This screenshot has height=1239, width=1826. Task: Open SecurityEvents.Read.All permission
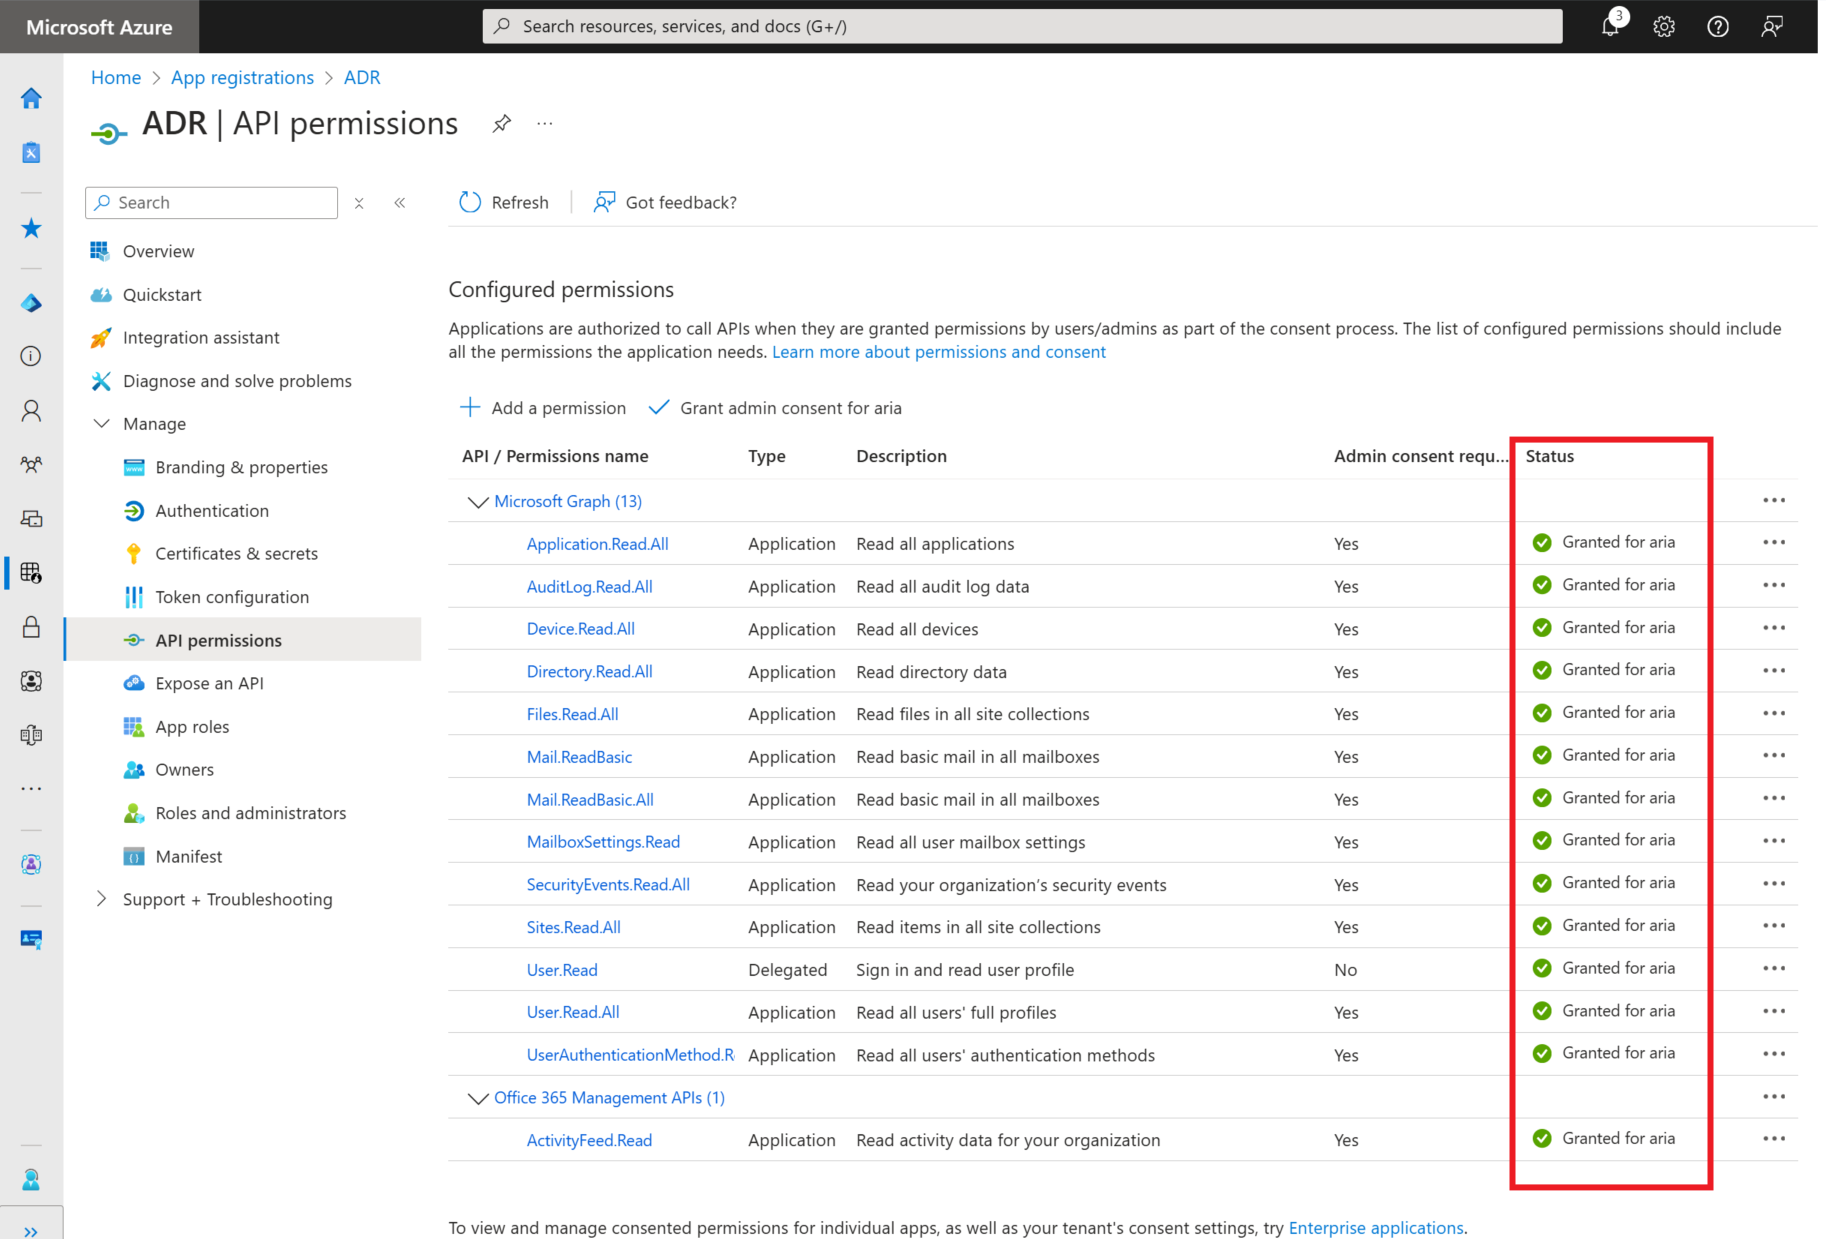(608, 885)
